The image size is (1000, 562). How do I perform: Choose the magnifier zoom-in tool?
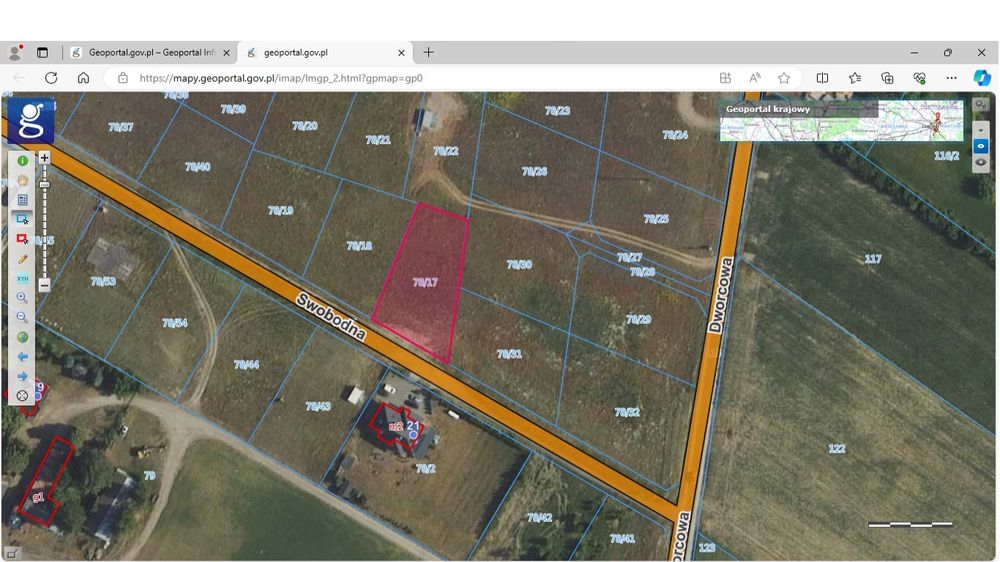pyautogui.click(x=22, y=298)
